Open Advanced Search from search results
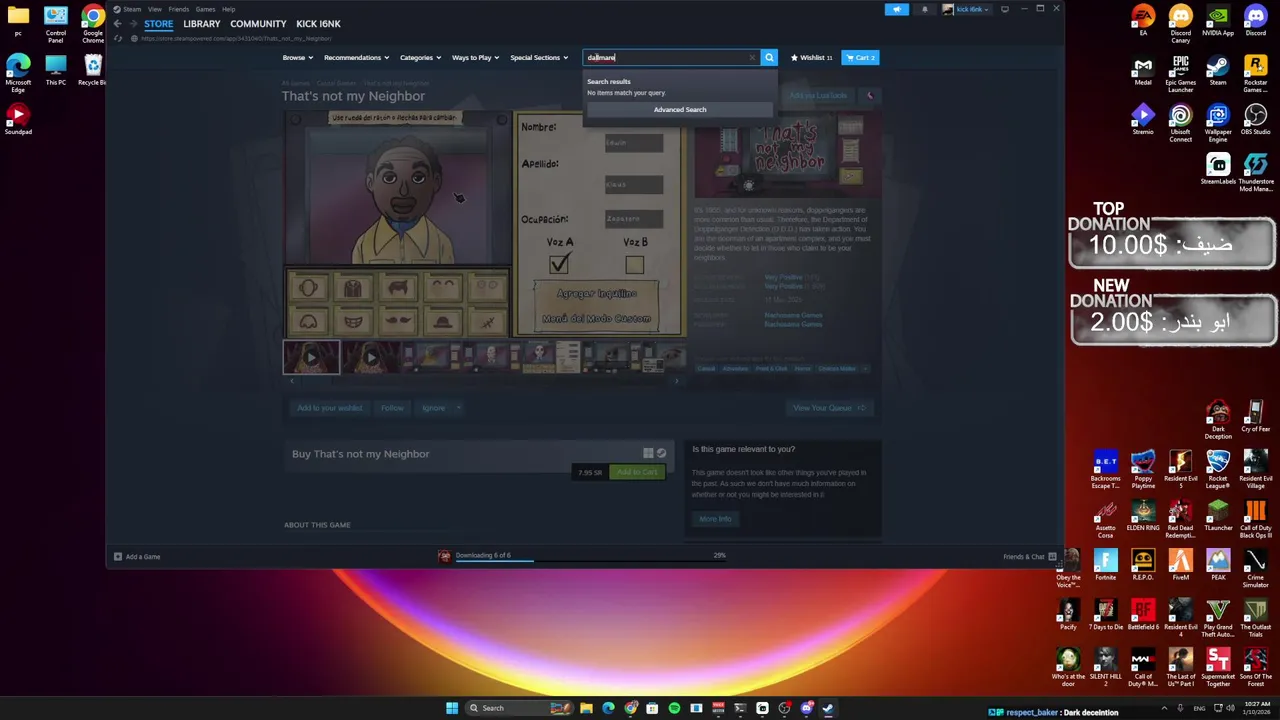This screenshot has width=1280, height=720. point(680,110)
